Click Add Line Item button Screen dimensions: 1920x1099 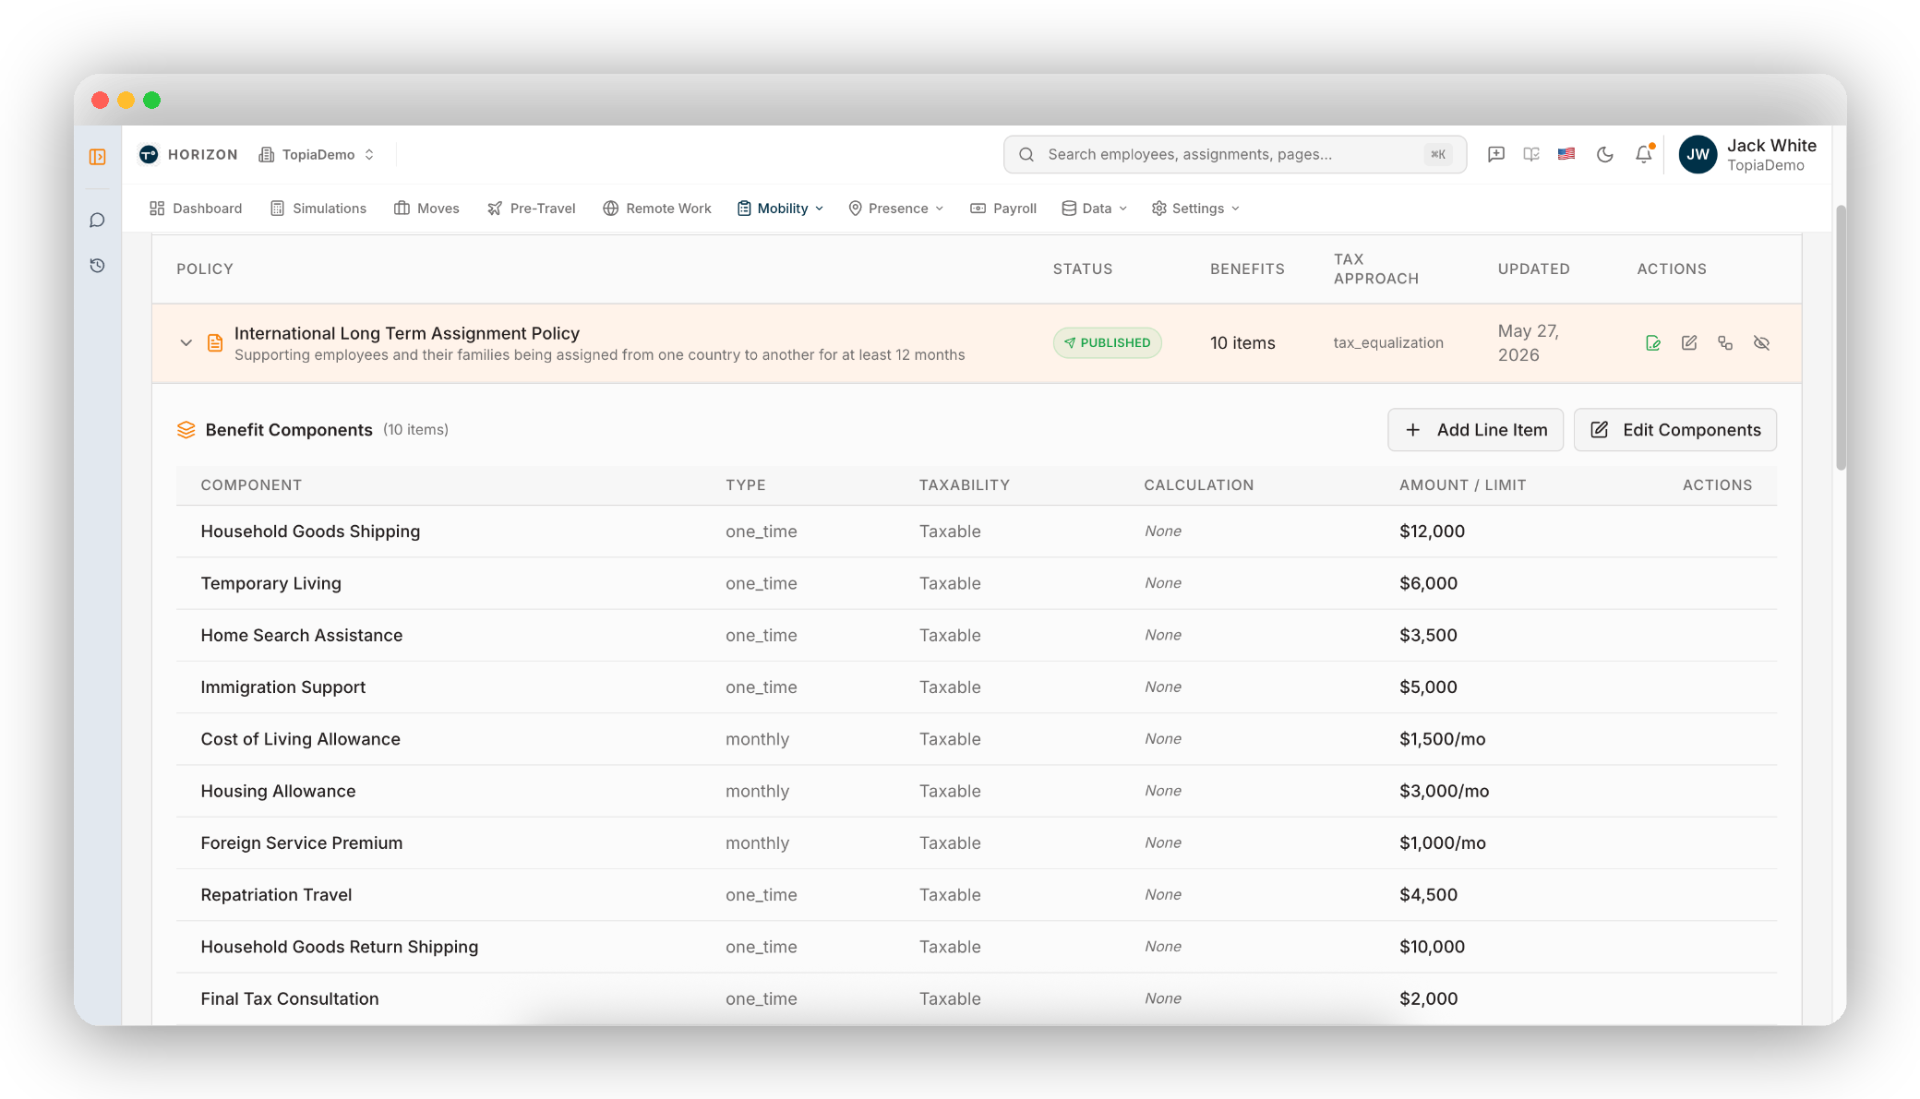(1475, 430)
